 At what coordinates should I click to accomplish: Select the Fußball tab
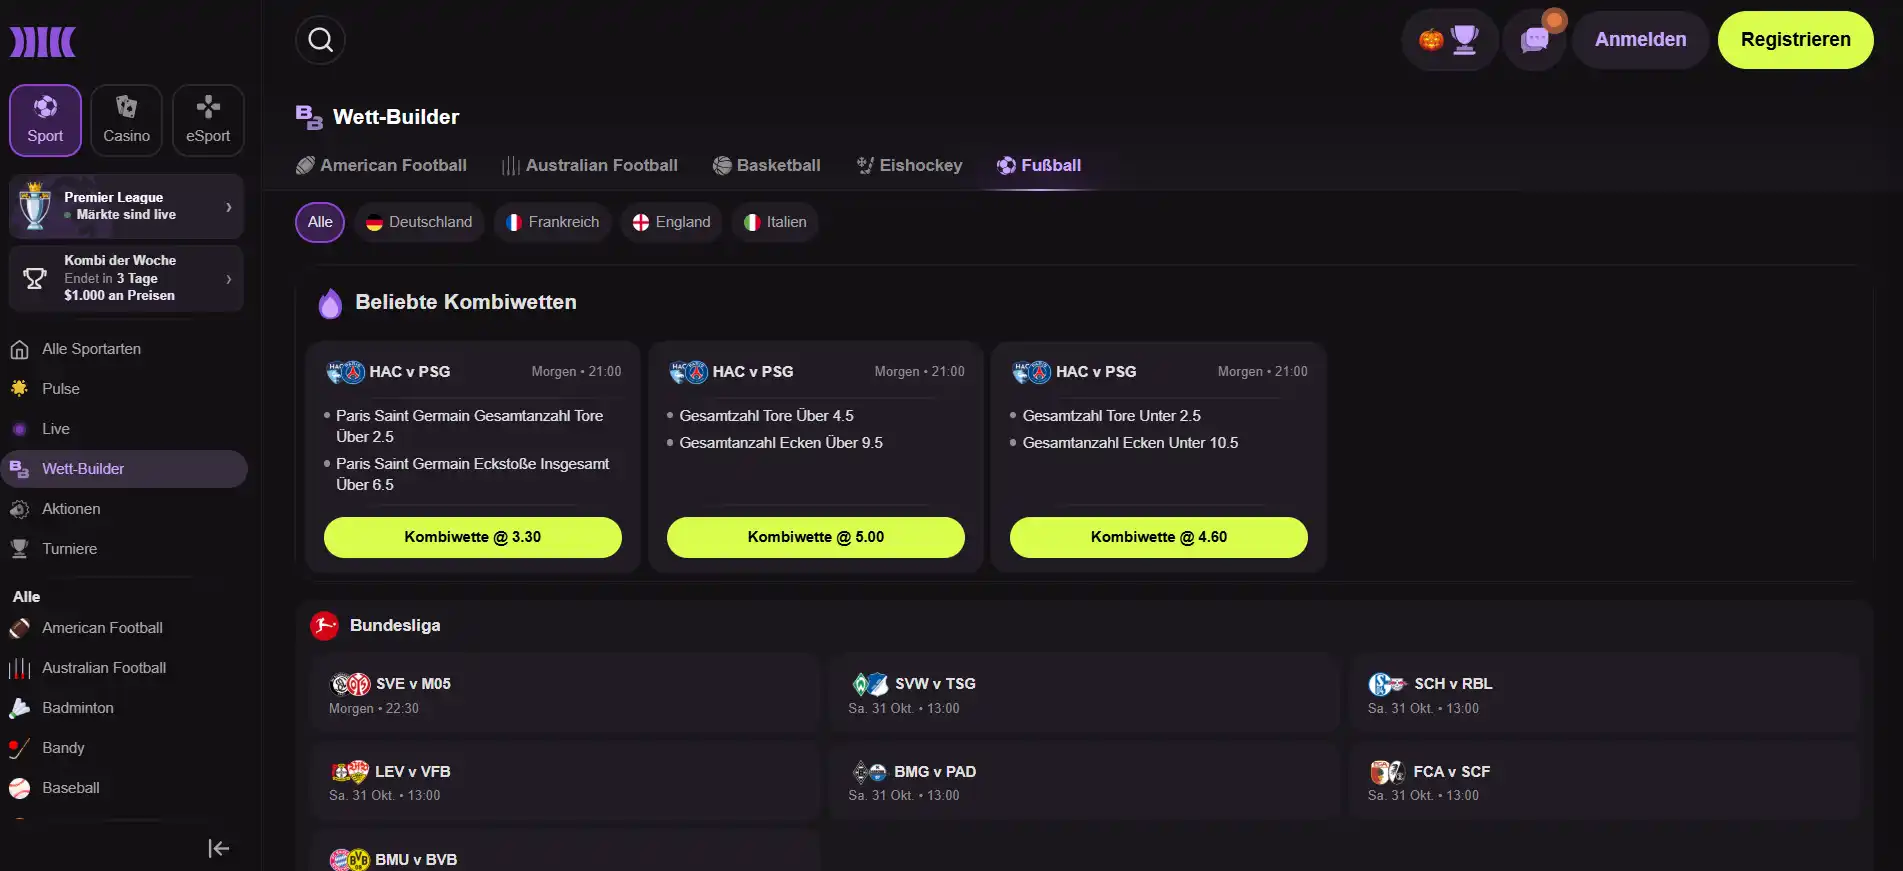[x=1039, y=165]
